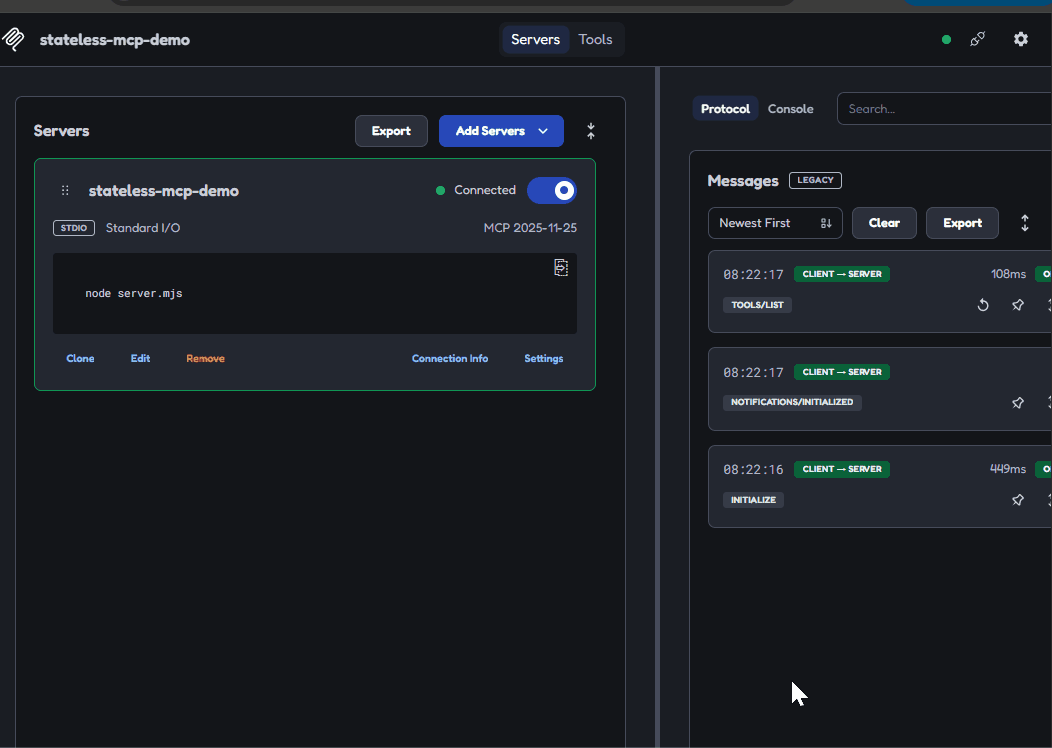Switch to the Servers tab

535,40
